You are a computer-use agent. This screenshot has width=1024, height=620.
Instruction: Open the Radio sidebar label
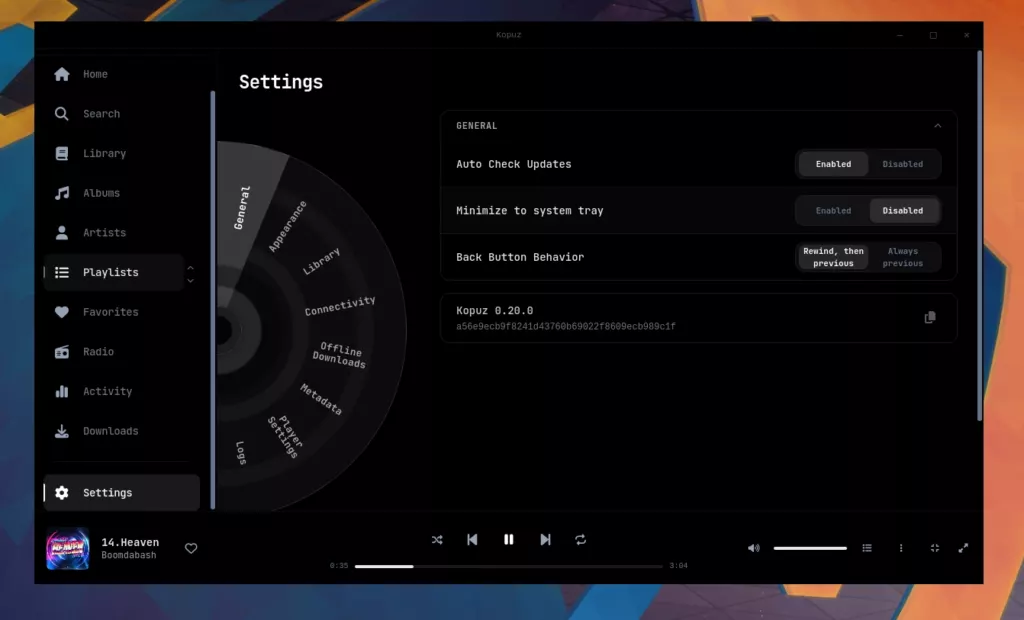(98, 352)
